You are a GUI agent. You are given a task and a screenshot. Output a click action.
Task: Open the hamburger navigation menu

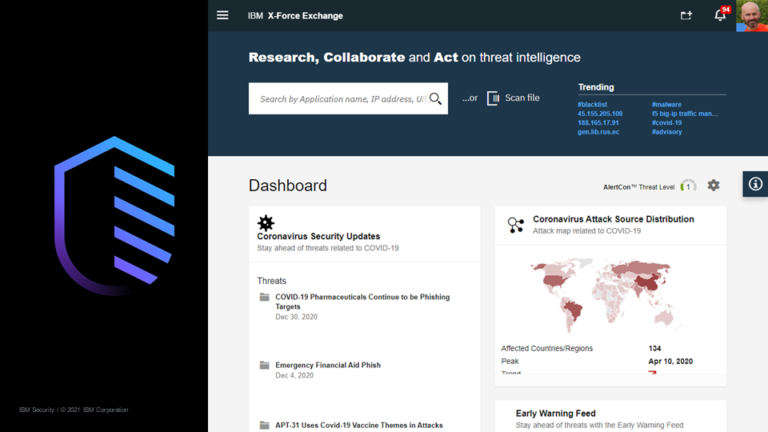click(222, 16)
